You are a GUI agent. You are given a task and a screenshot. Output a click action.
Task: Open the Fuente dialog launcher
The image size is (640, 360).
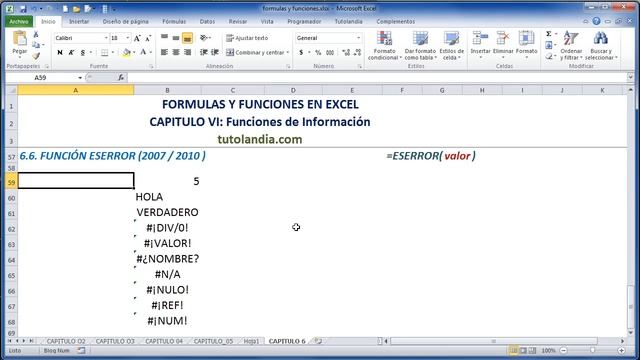pyautogui.click(x=151, y=66)
